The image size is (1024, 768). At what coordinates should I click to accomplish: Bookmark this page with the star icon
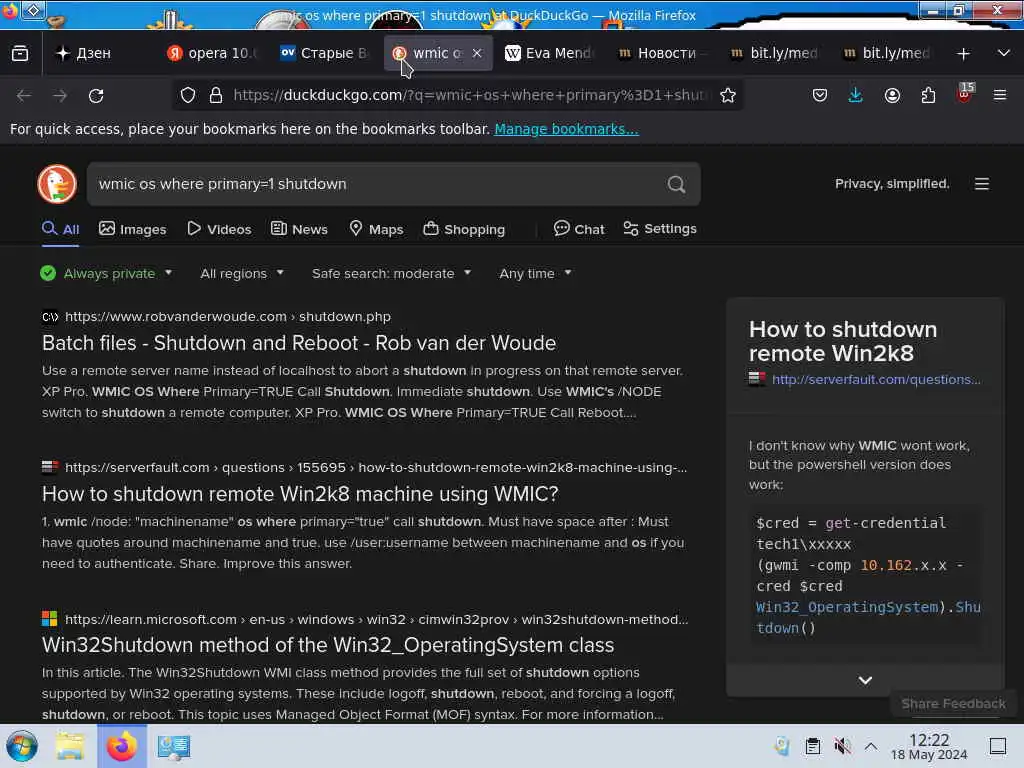728,95
